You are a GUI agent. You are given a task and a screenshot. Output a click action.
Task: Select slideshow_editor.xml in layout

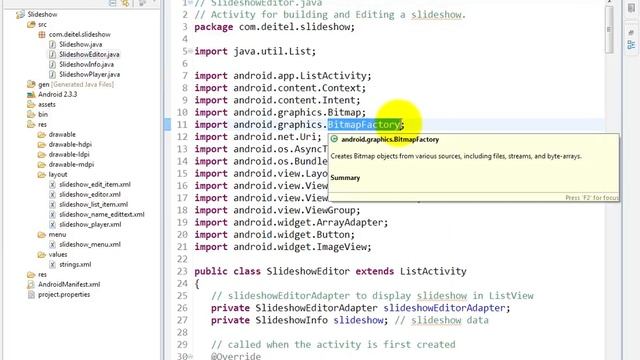(x=90, y=194)
